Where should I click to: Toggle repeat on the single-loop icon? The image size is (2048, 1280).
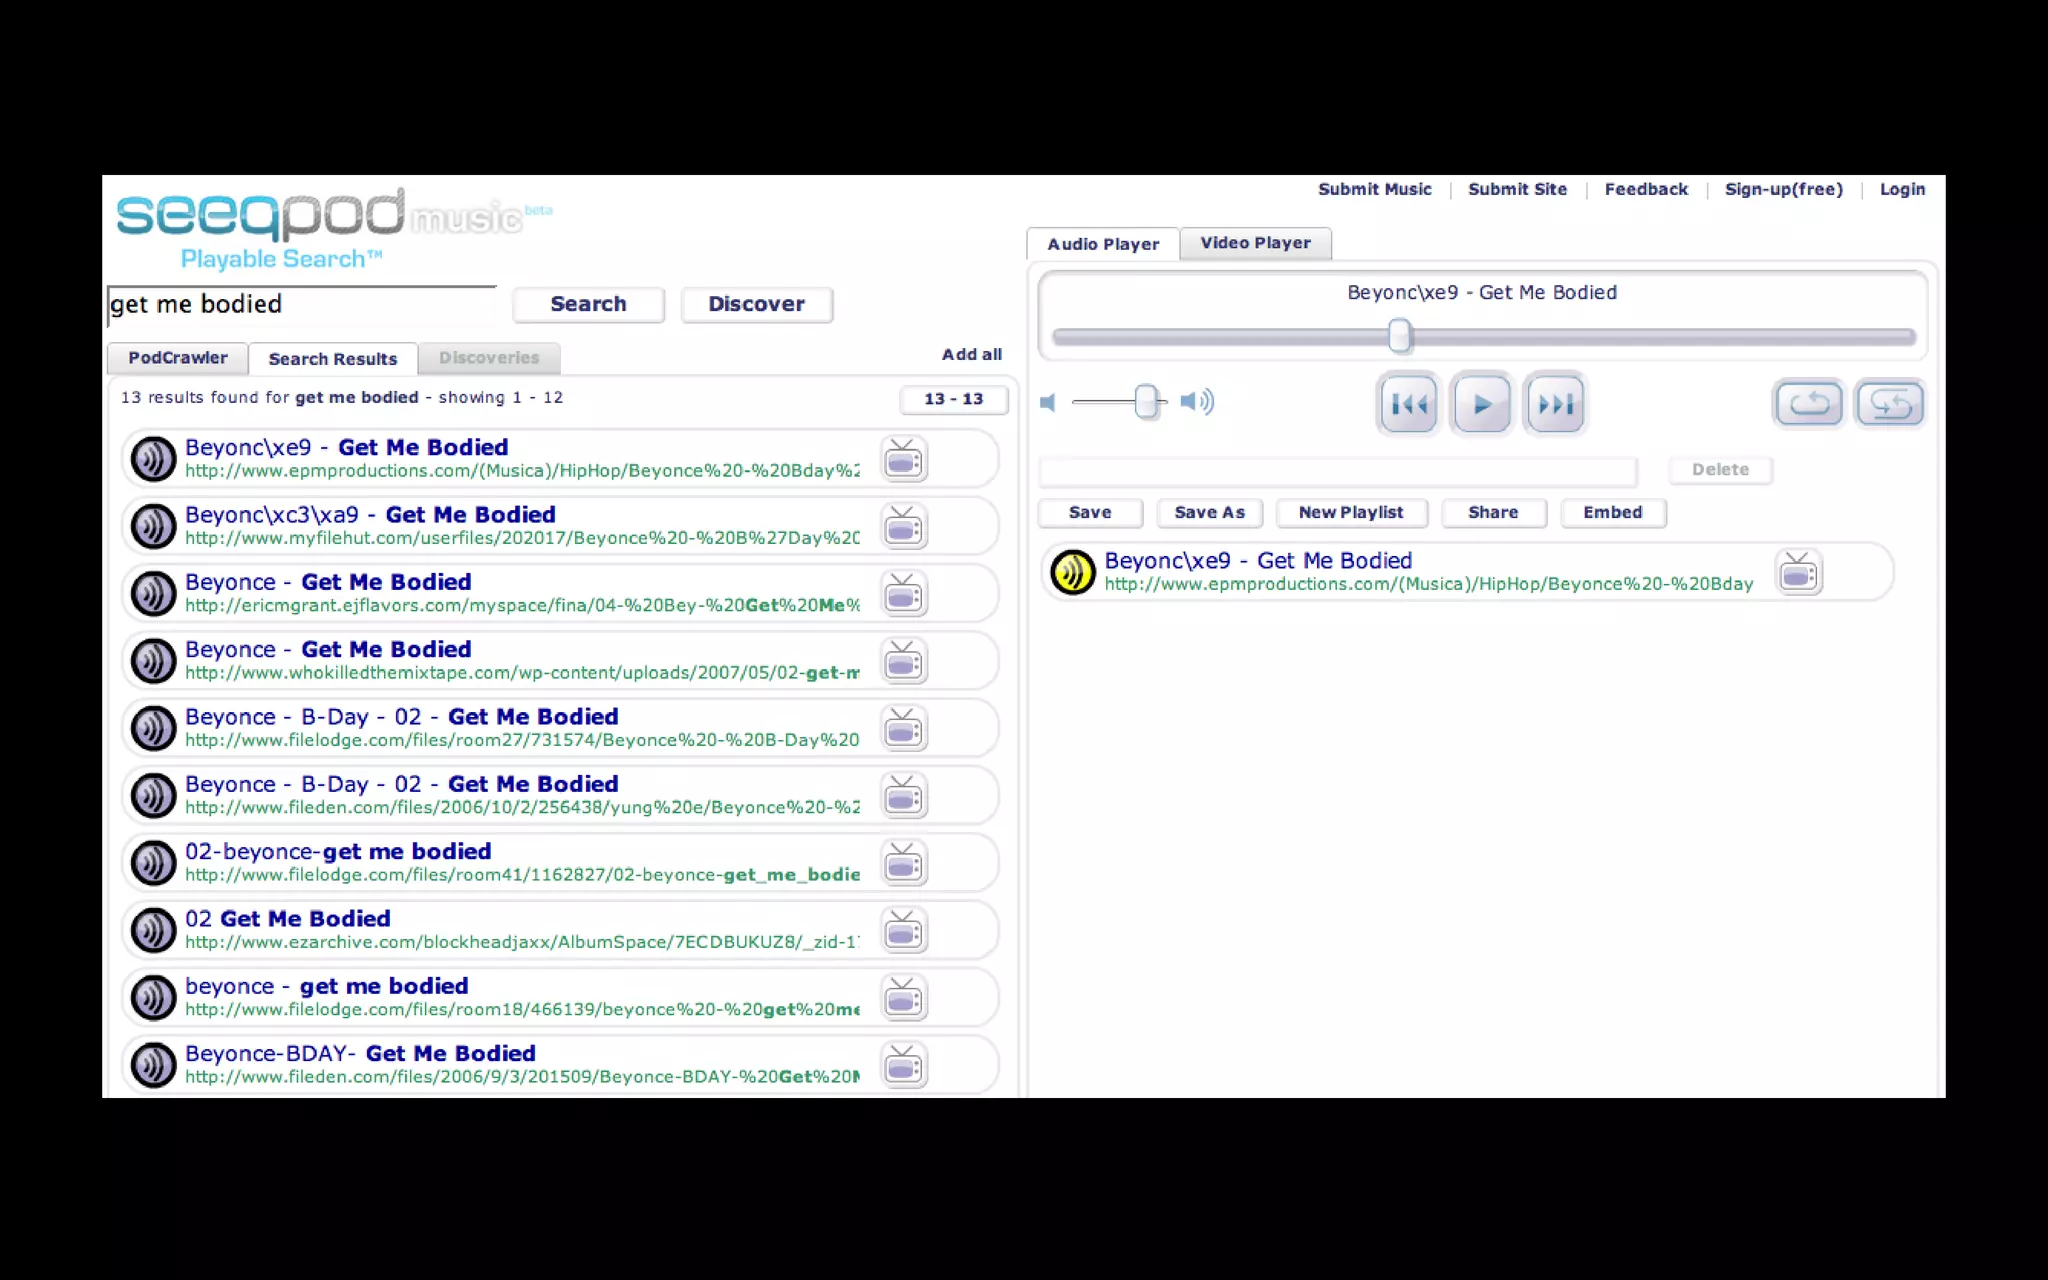tap(1808, 404)
